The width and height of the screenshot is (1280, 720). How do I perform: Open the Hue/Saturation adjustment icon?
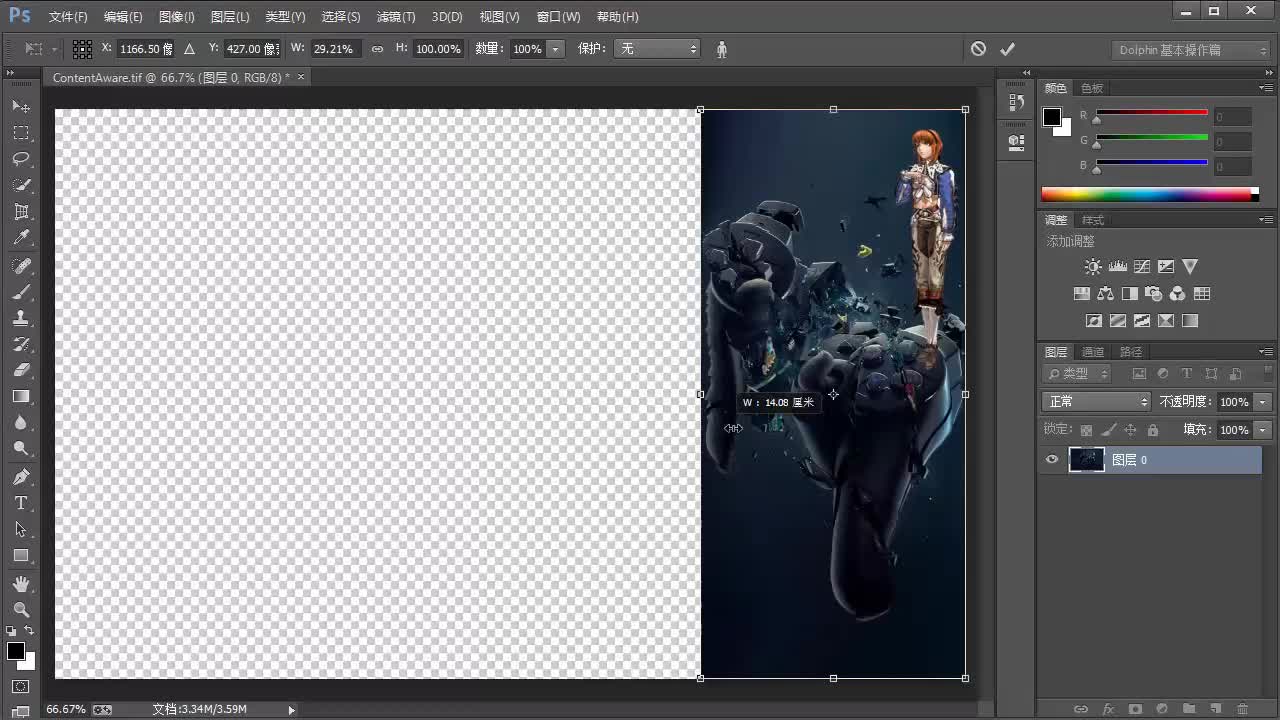tap(1081, 293)
